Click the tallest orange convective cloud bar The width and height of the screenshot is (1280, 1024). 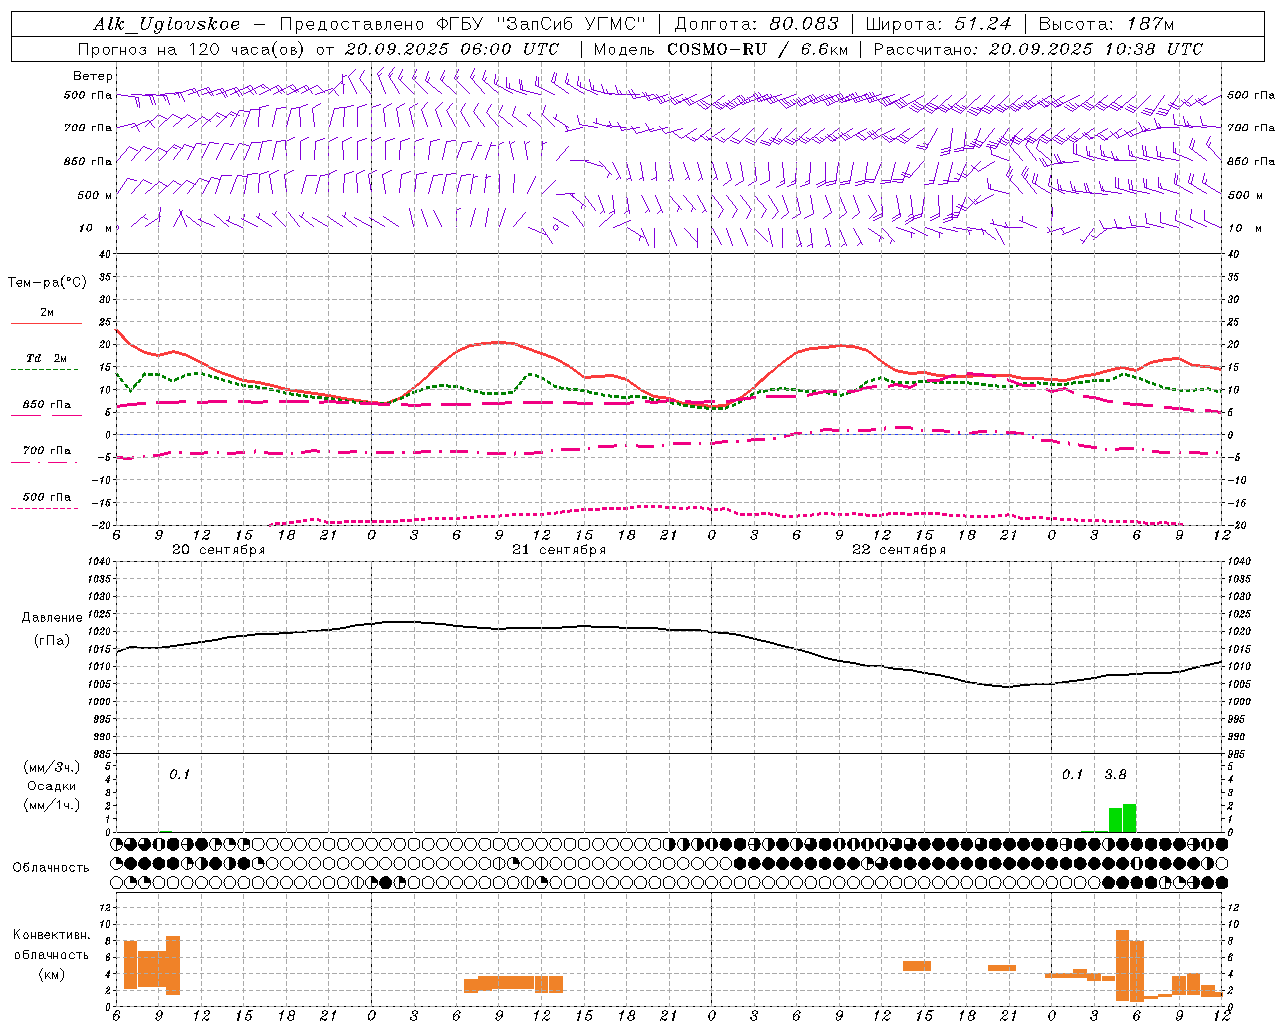click(1123, 966)
